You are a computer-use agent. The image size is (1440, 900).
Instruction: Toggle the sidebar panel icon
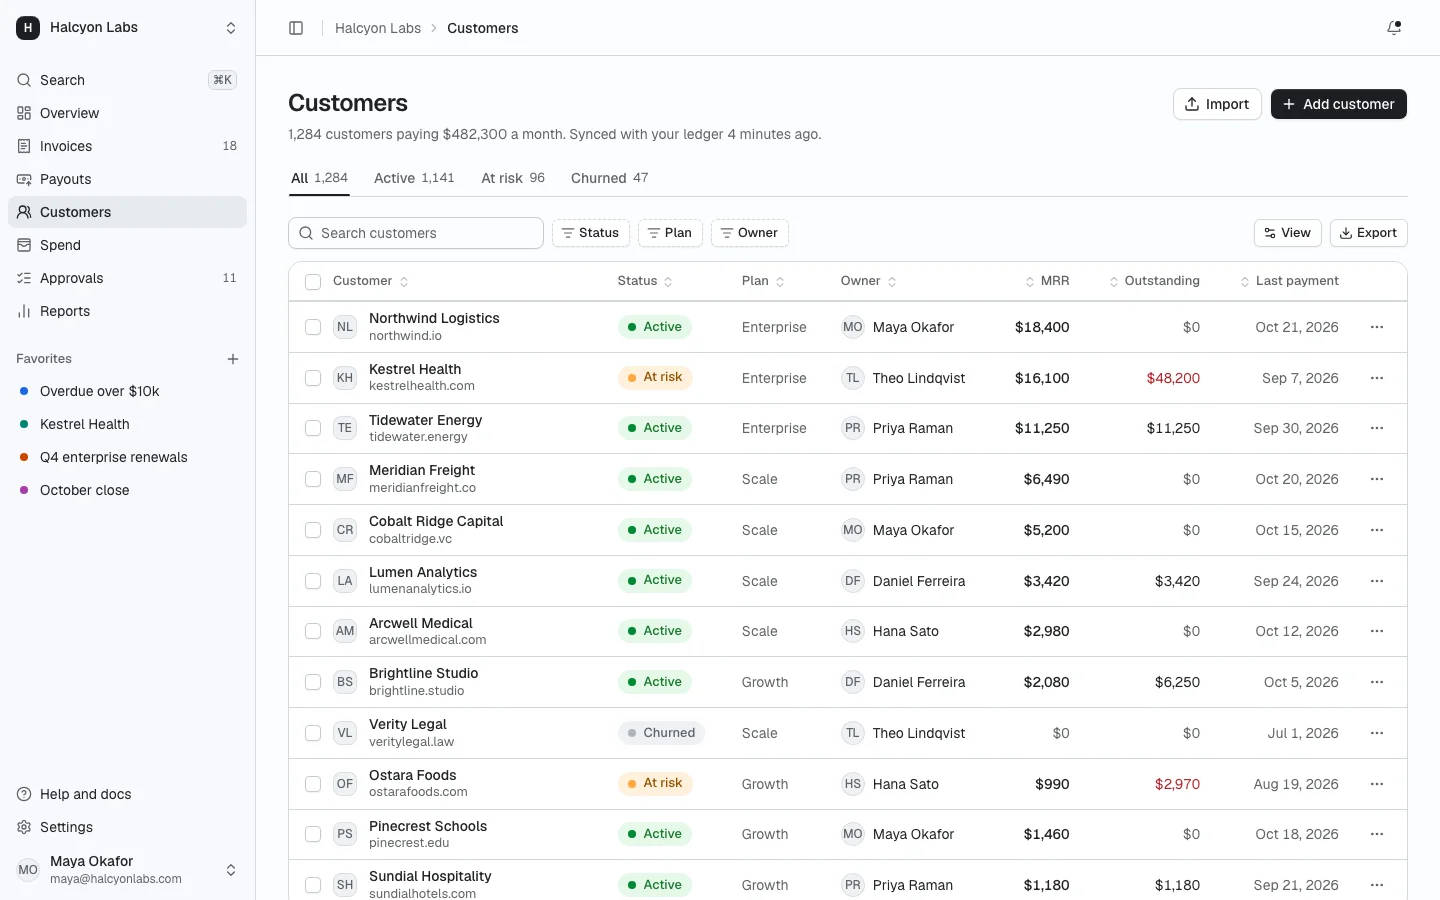coord(296,28)
